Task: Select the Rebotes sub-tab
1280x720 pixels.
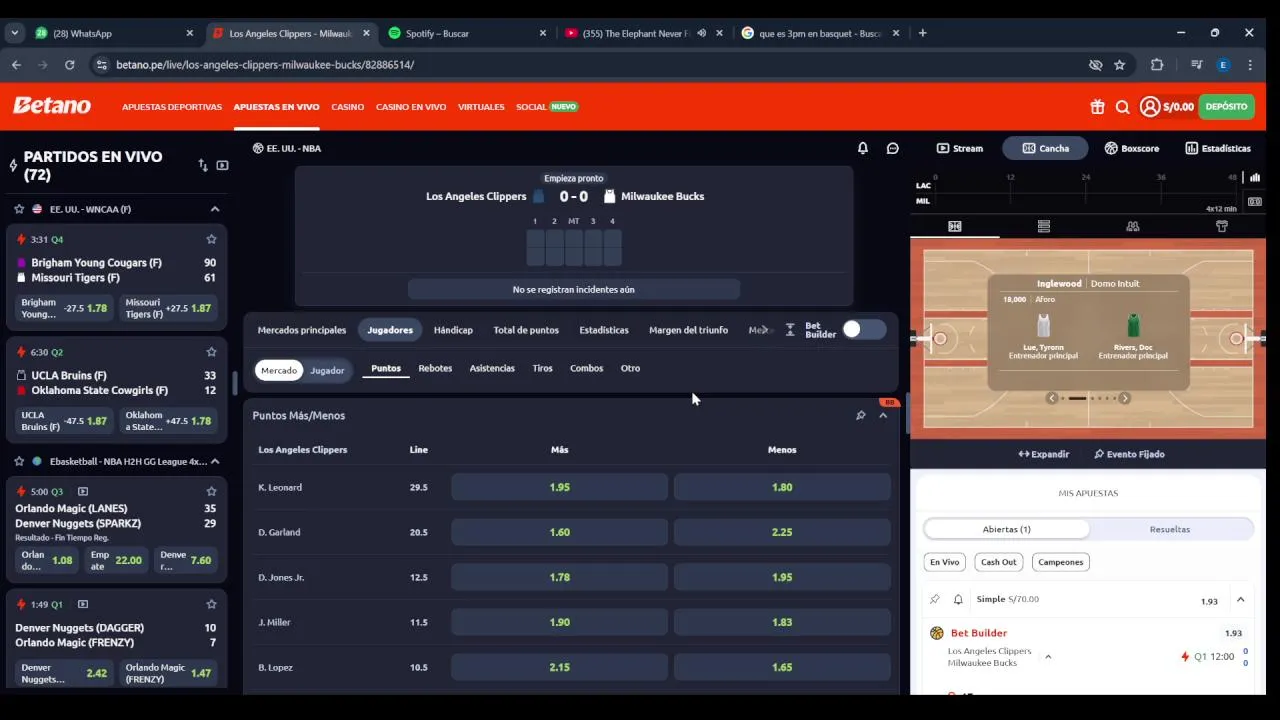Action: tap(435, 368)
